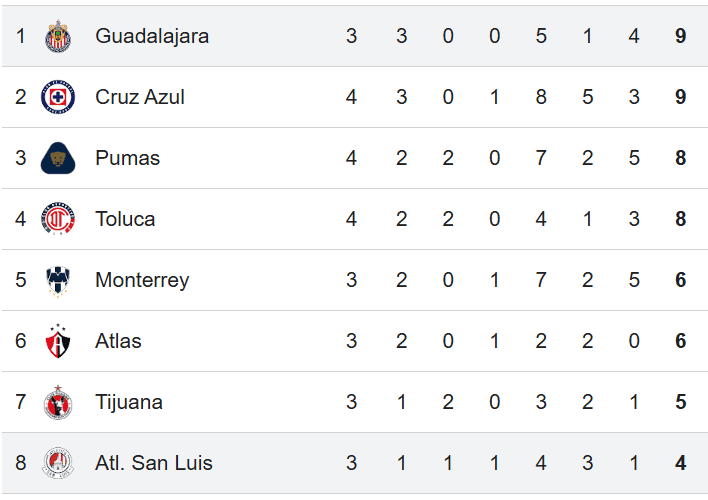This screenshot has width=708, height=500.
Task: Click position number 8 in standings
Action: click(x=21, y=463)
